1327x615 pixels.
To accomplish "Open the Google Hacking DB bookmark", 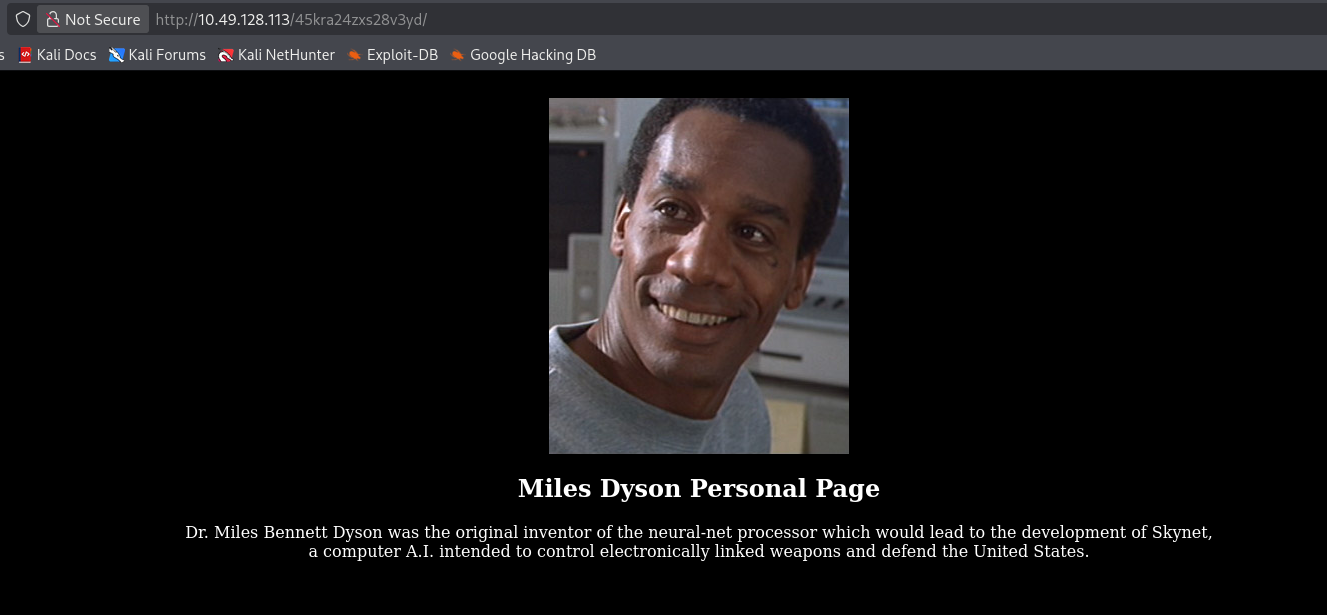I will 523,55.
